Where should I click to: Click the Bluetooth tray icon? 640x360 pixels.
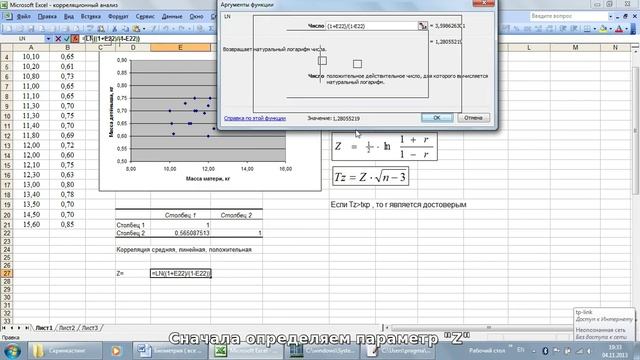pos(545,351)
